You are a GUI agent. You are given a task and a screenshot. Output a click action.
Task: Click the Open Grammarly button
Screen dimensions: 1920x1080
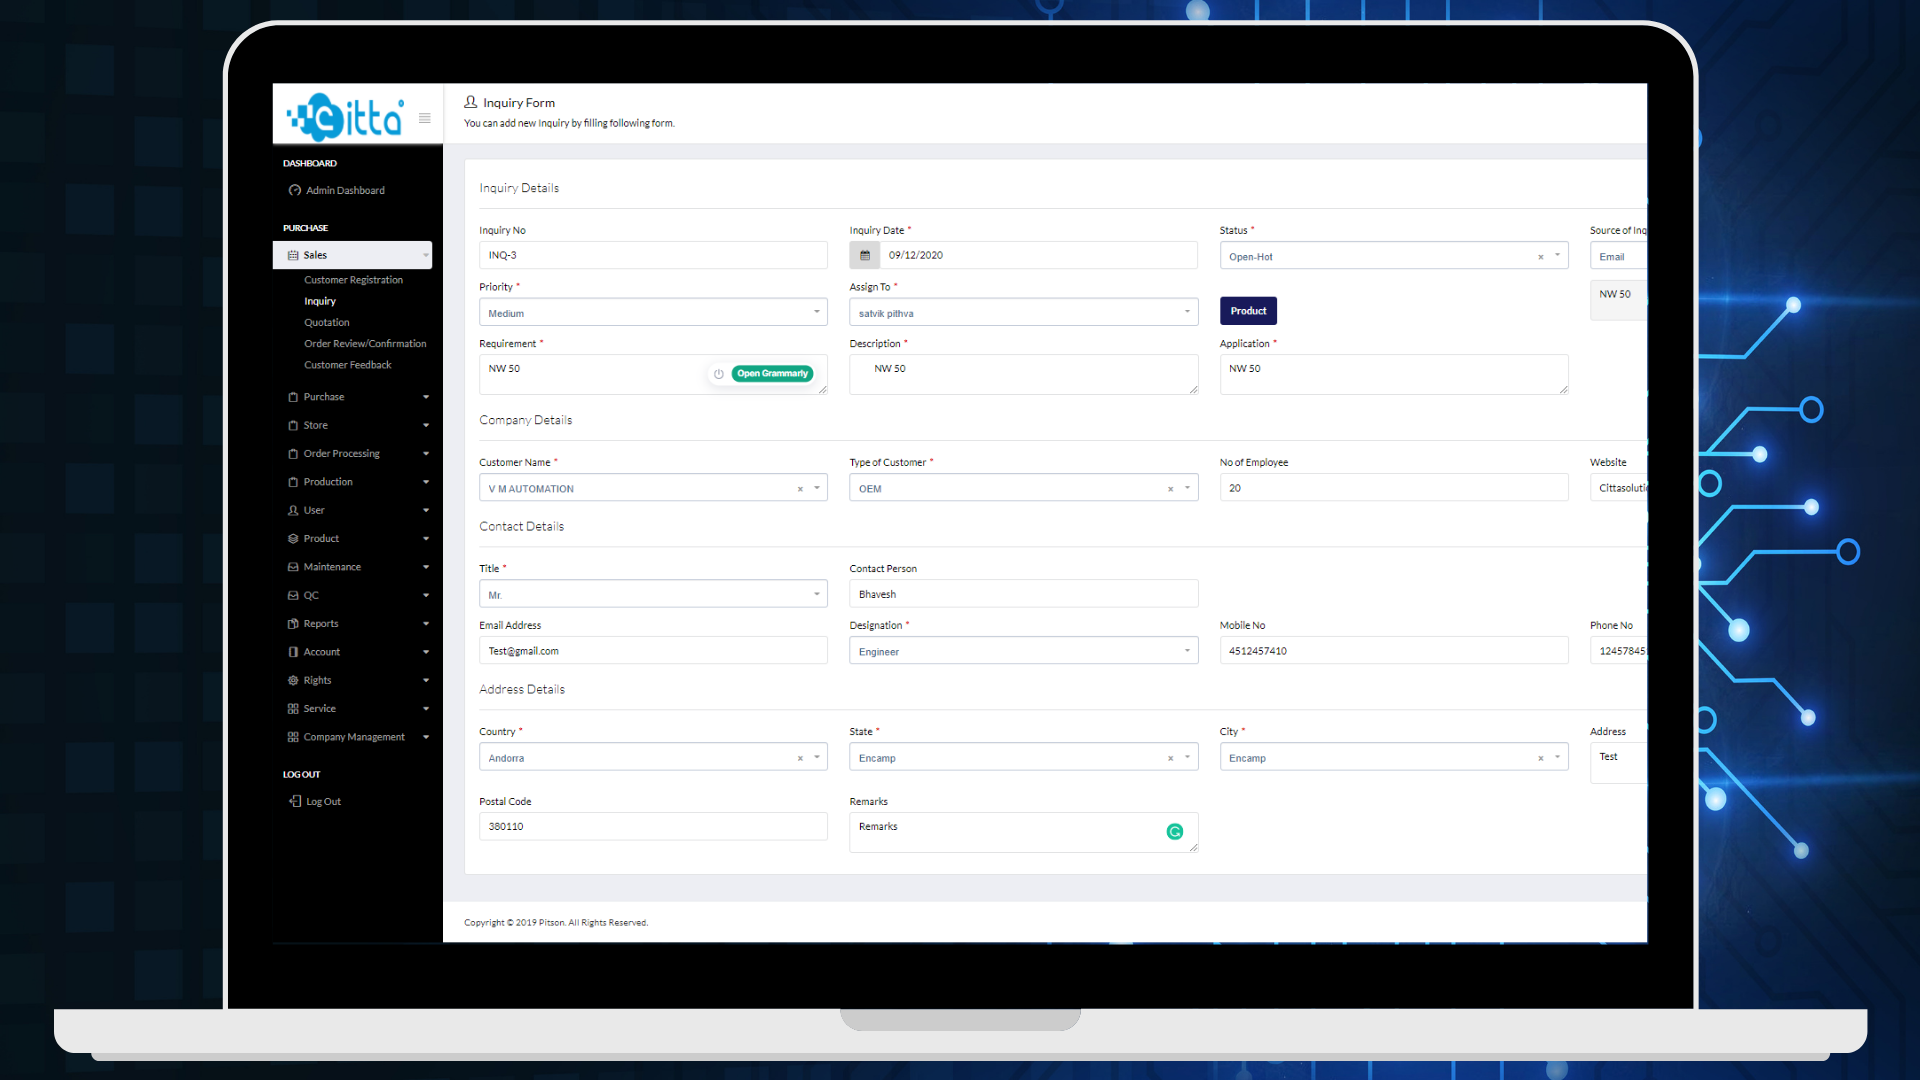point(772,374)
